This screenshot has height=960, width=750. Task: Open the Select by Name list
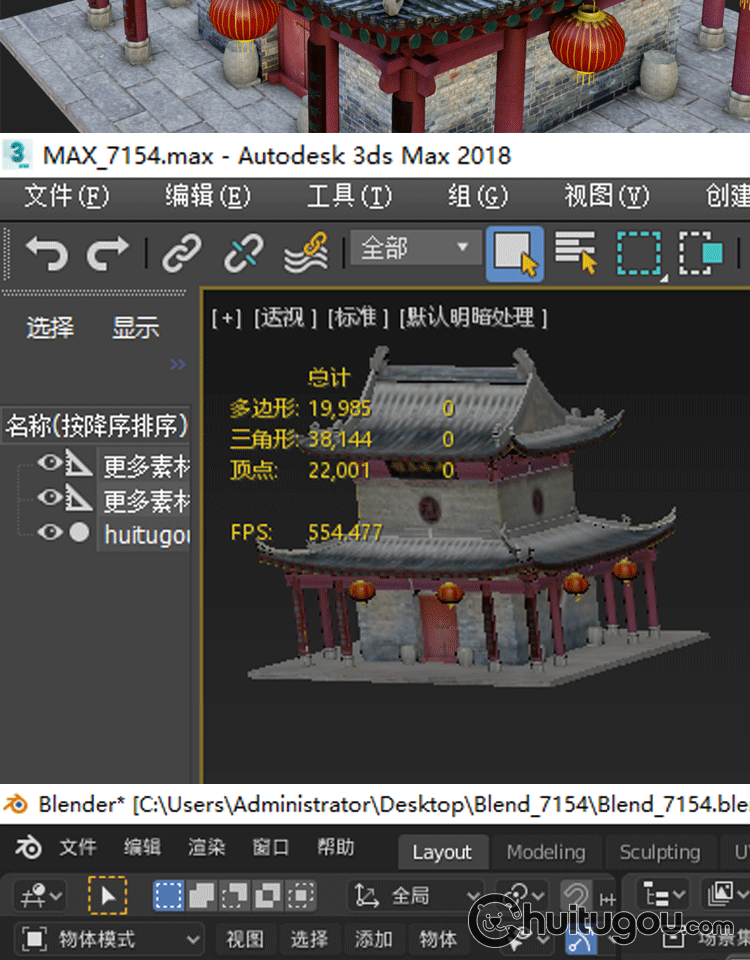point(575,253)
